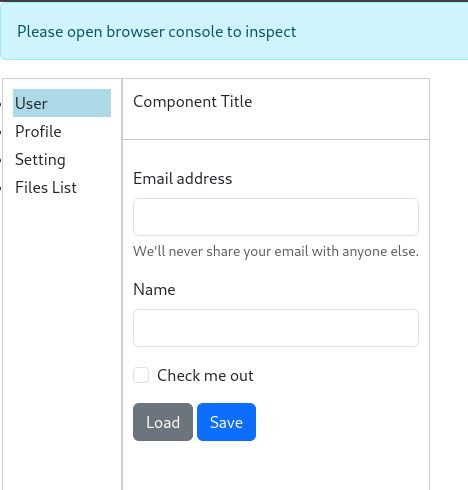The height and width of the screenshot is (490, 468).
Task: Click the divider line under Component Title
Action: point(276,139)
